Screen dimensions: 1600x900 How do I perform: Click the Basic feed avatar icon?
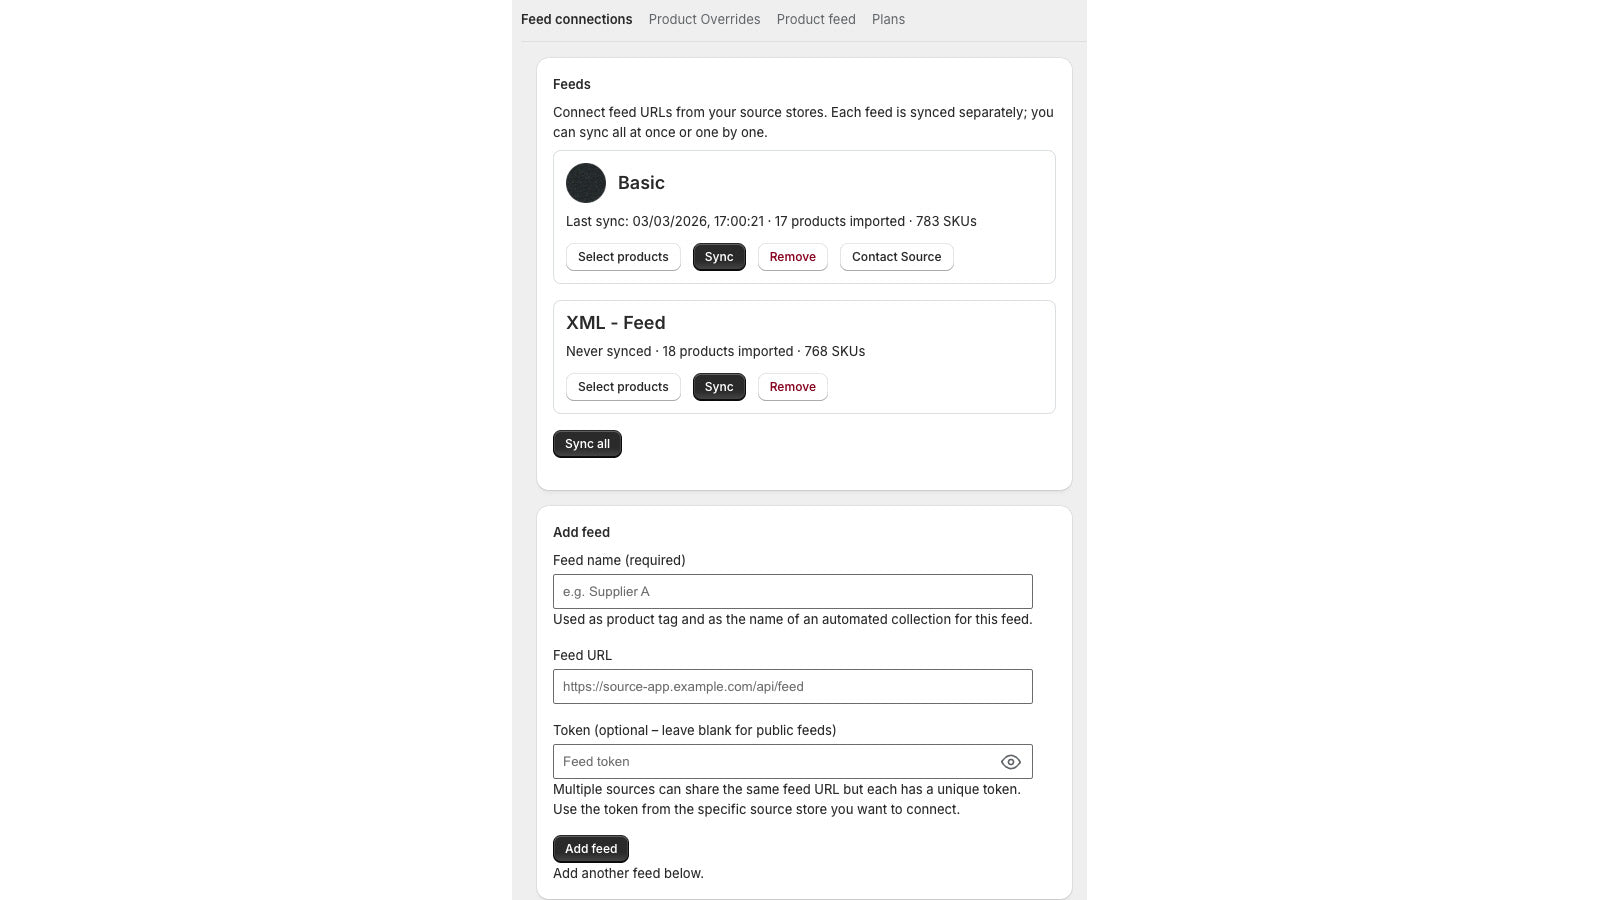pos(586,183)
